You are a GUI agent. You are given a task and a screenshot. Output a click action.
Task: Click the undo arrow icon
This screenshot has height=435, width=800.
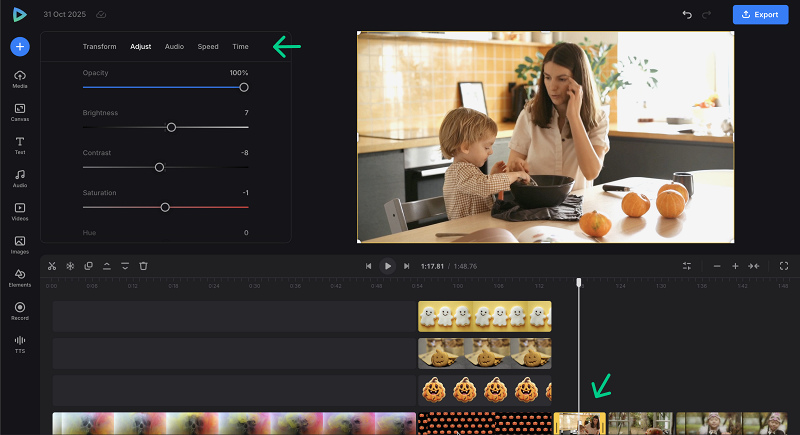point(686,15)
